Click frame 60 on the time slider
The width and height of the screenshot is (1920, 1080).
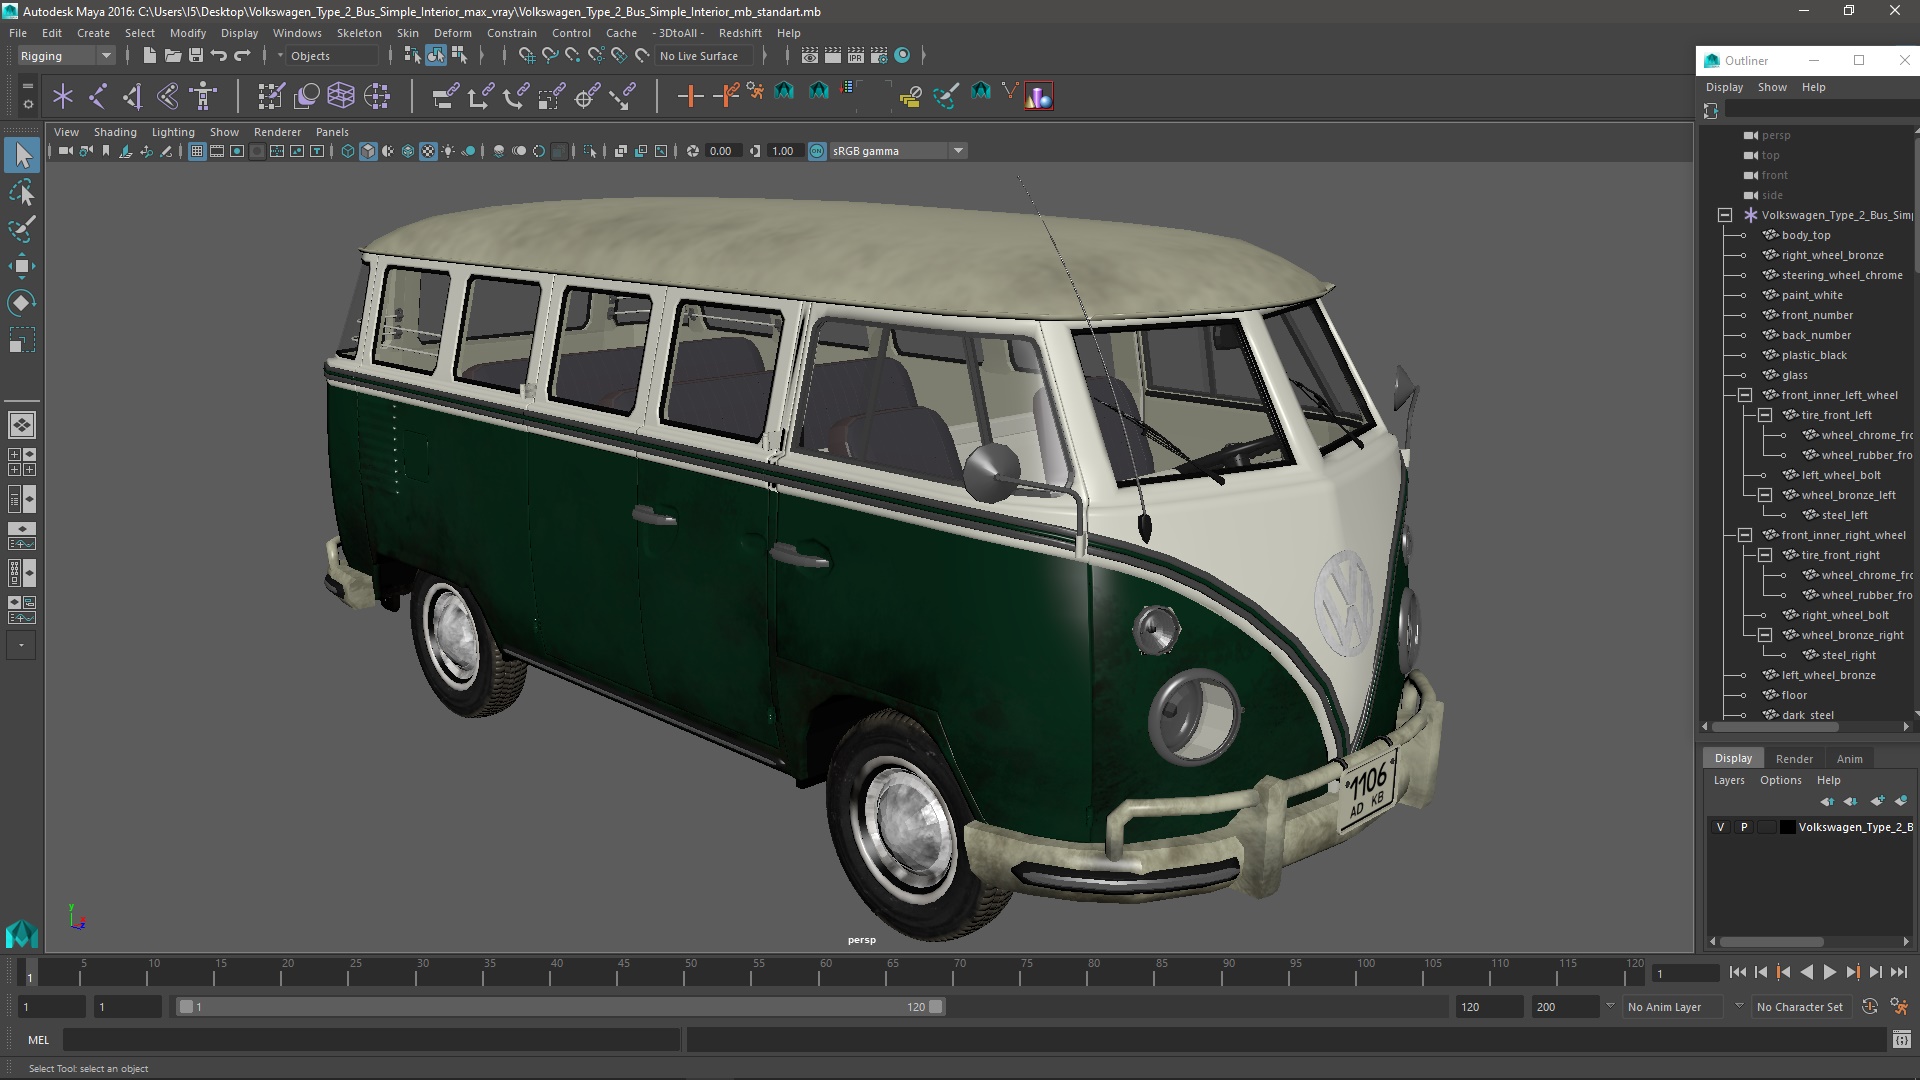[825, 972]
